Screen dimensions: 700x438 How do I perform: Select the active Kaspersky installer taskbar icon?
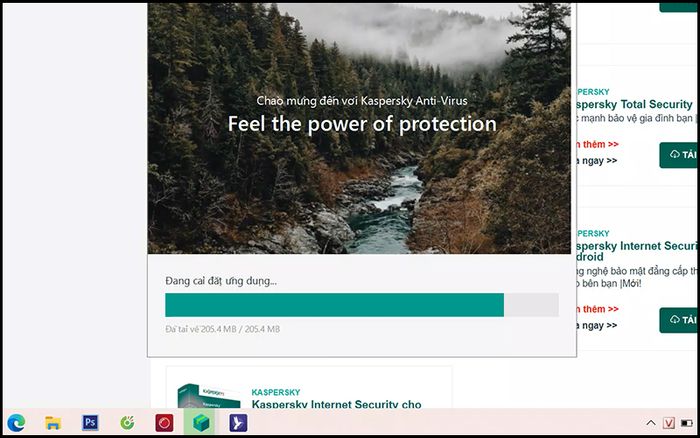201,422
